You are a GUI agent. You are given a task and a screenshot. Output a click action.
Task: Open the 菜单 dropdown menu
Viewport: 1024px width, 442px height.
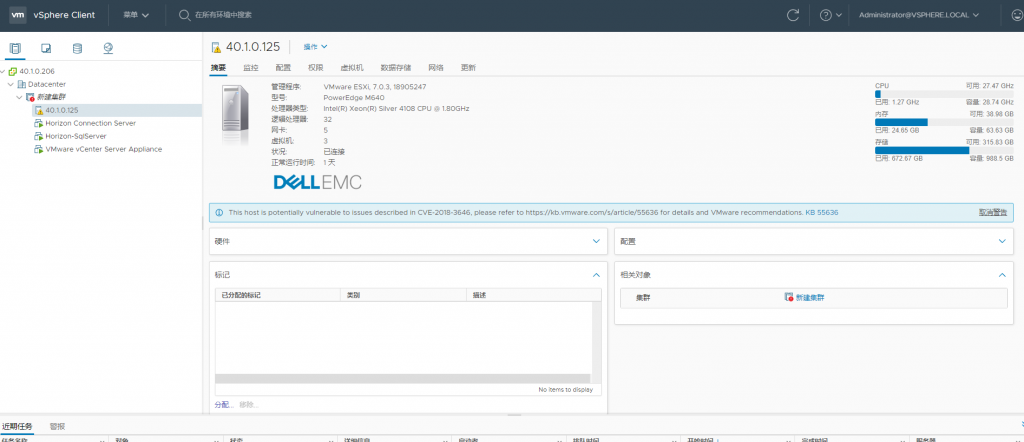click(x=136, y=14)
